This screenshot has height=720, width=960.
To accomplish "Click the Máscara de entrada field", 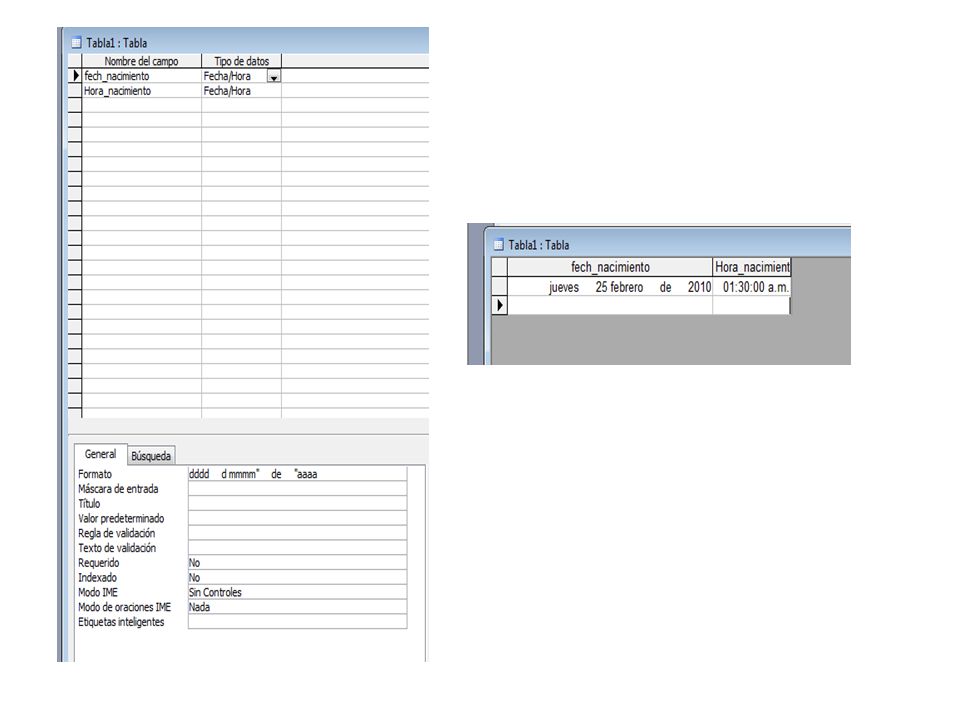I will pos(298,489).
